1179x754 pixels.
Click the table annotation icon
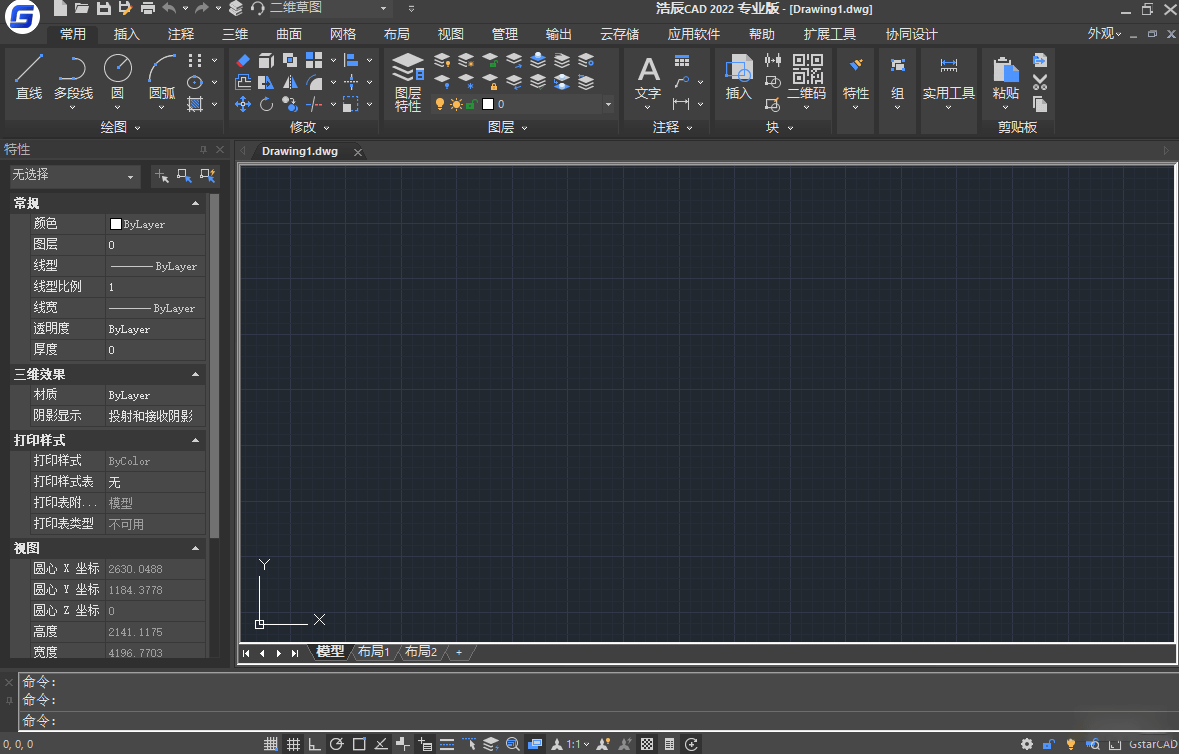click(x=682, y=61)
